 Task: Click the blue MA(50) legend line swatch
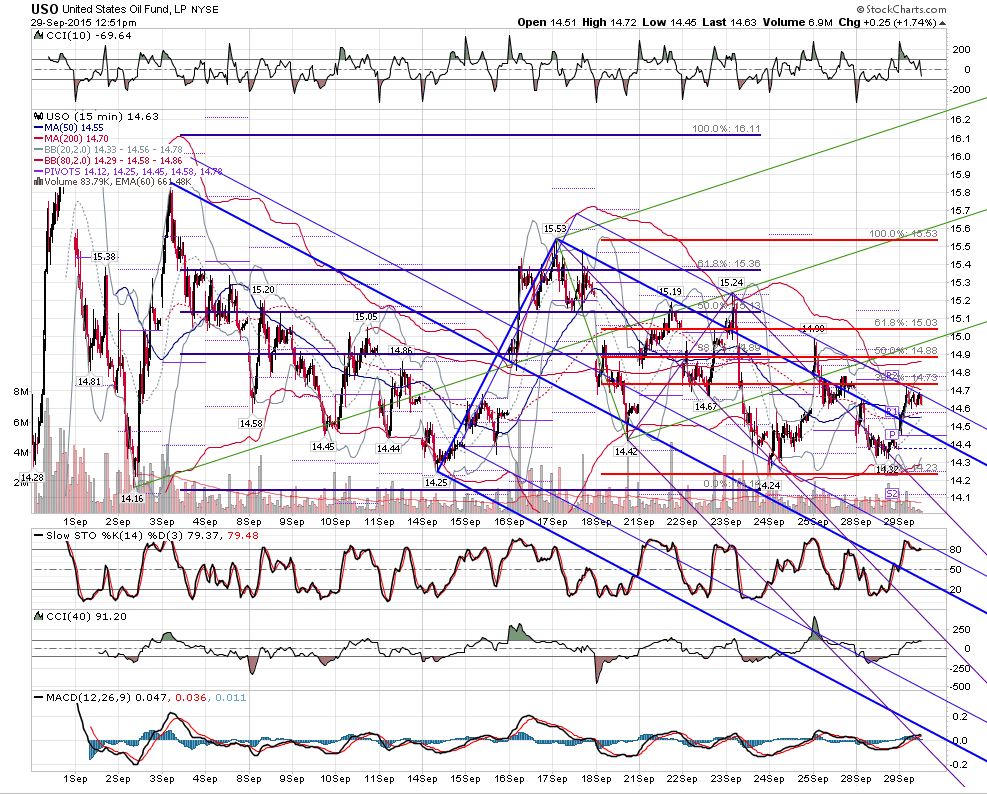tap(38, 127)
